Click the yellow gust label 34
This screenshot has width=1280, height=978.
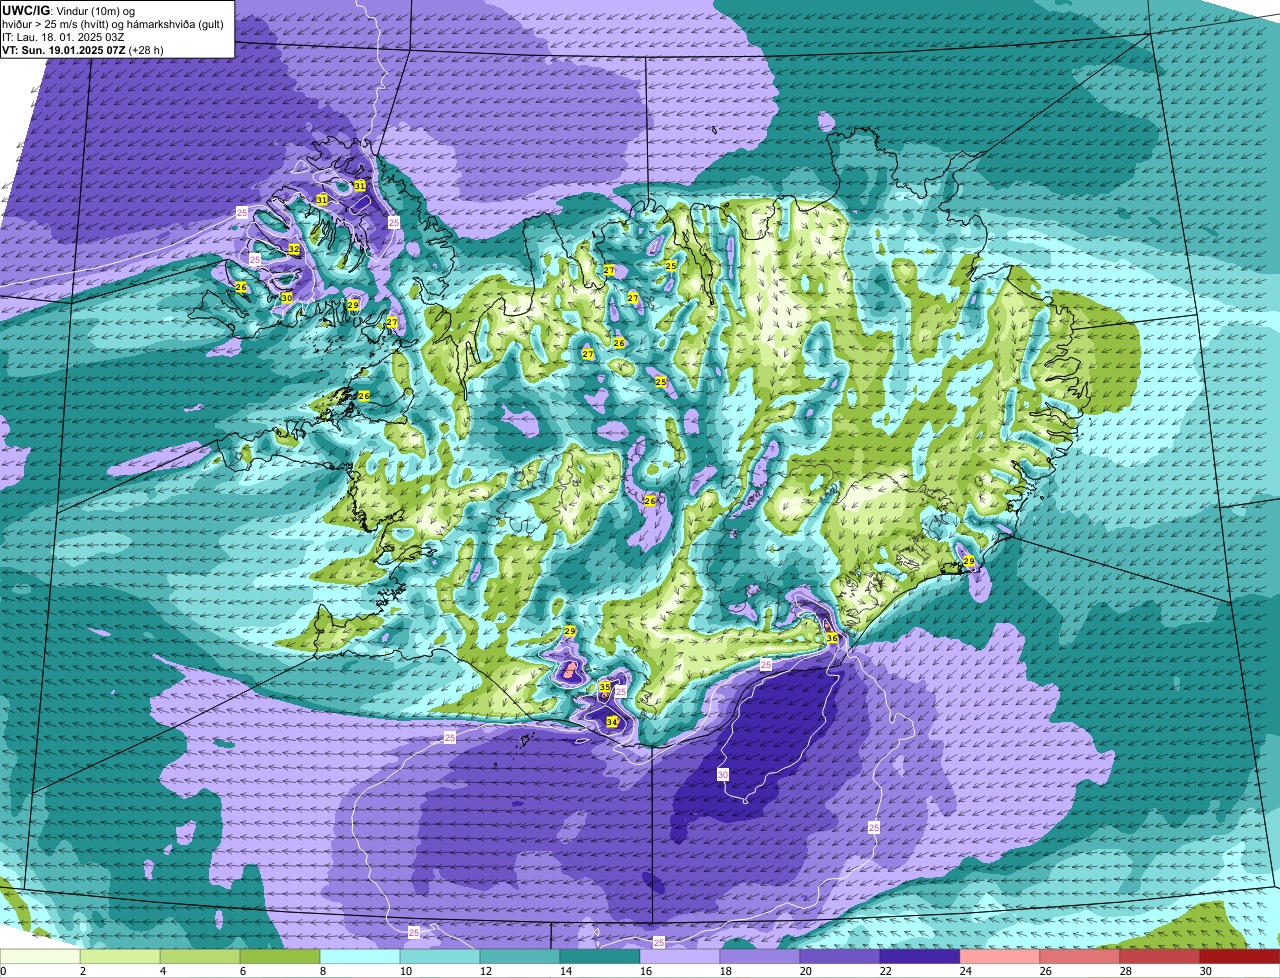tap(612, 721)
